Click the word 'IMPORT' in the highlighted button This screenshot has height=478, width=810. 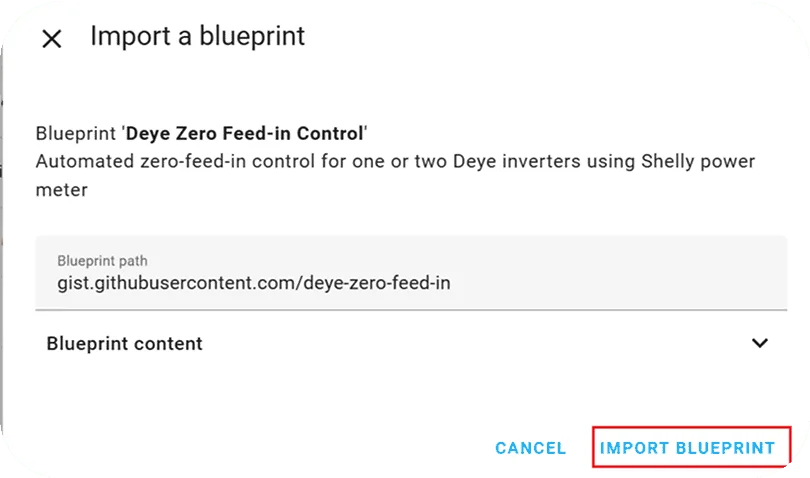pos(634,448)
